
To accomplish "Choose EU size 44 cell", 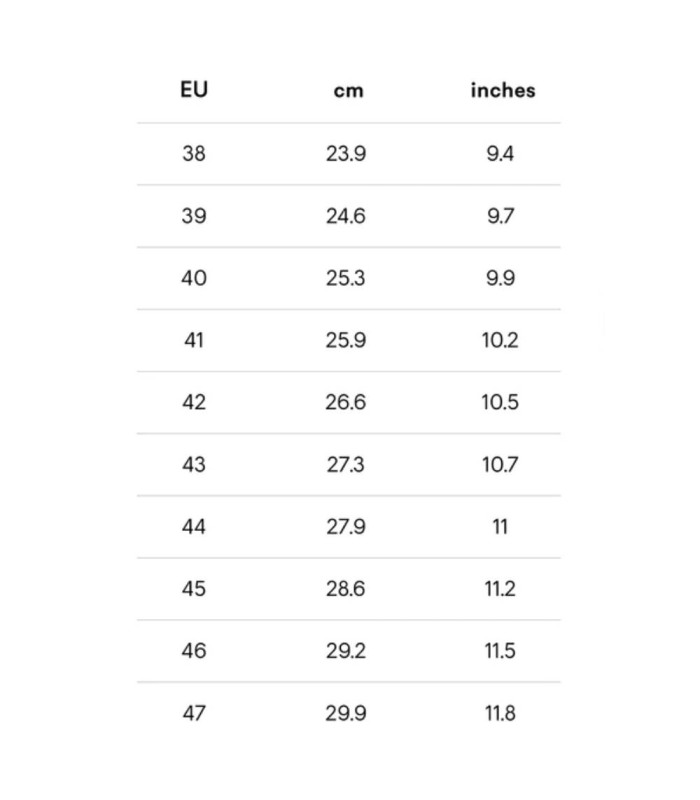I will (194, 526).
